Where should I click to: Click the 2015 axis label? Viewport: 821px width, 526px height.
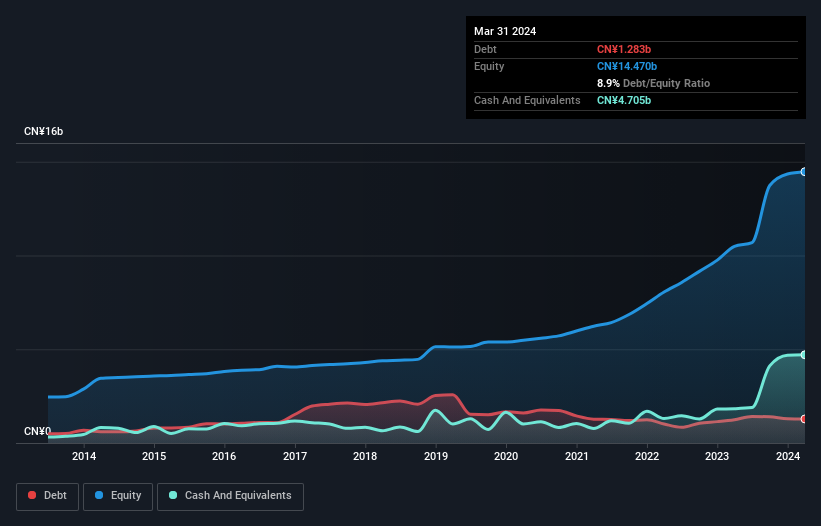click(154, 456)
